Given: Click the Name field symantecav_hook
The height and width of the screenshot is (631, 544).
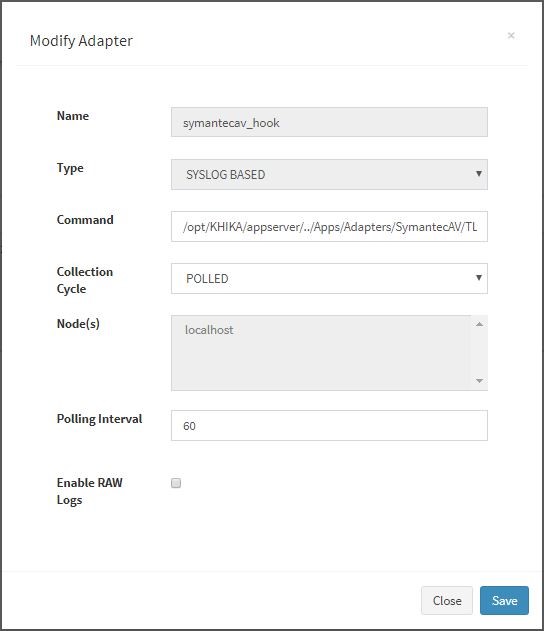Looking at the screenshot, I should coord(329,122).
